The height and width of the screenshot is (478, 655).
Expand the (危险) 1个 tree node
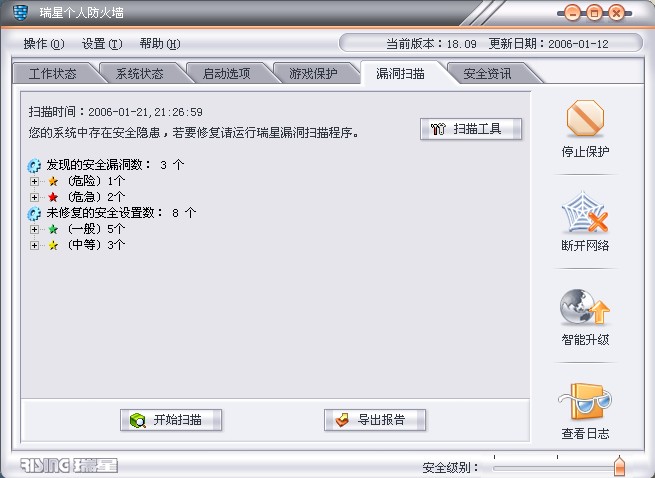(34, 181)
